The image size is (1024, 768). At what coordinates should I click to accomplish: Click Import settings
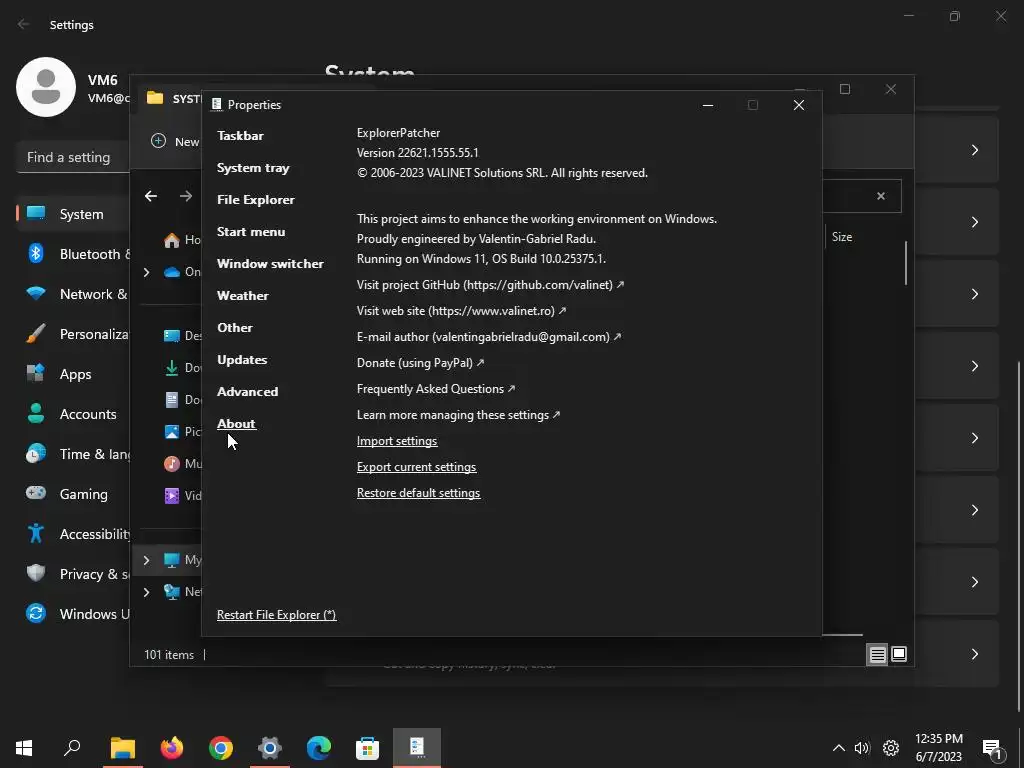point(397,441)
